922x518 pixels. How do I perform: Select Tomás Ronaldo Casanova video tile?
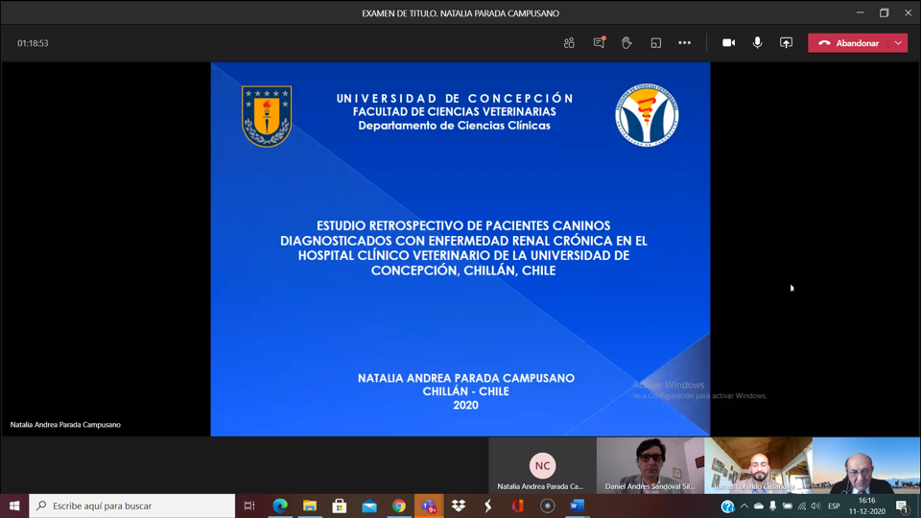coord(759,465)
